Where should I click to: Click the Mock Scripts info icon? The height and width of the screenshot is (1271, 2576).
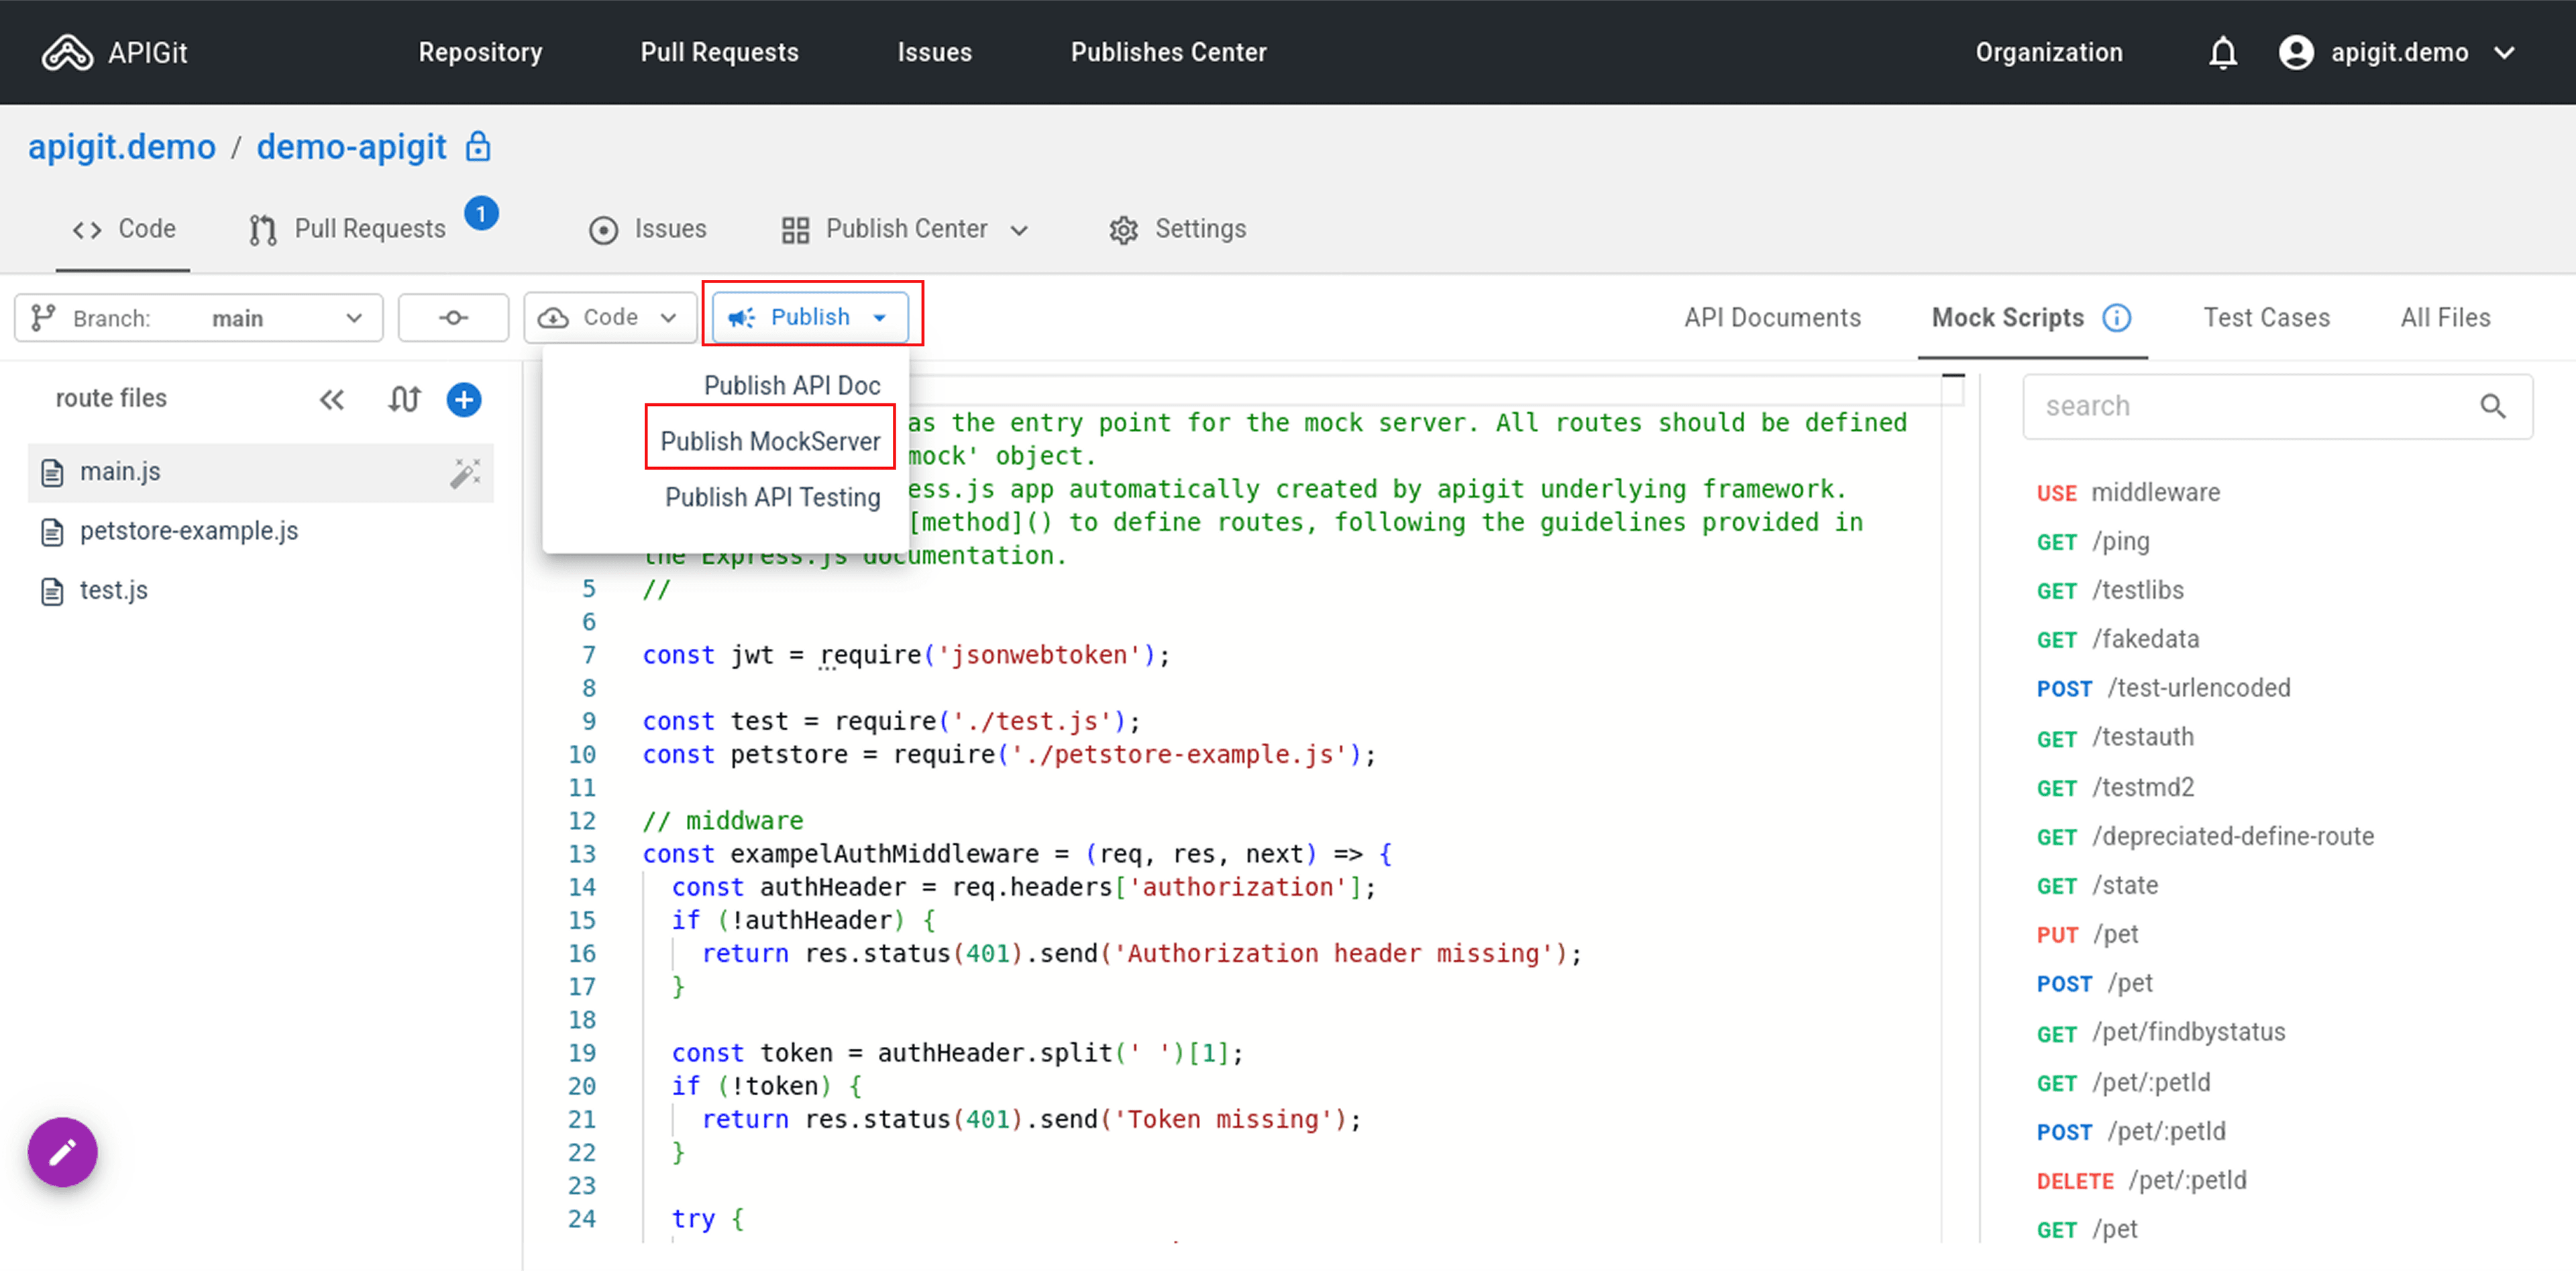[2116, 318]
